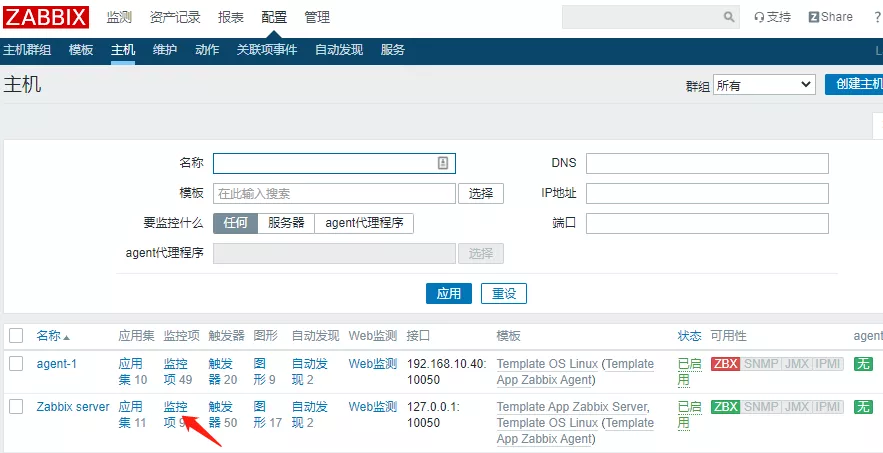Sort hosts by the 名称 column header
The image size is (883, 453).
click(x=52, y=336)
